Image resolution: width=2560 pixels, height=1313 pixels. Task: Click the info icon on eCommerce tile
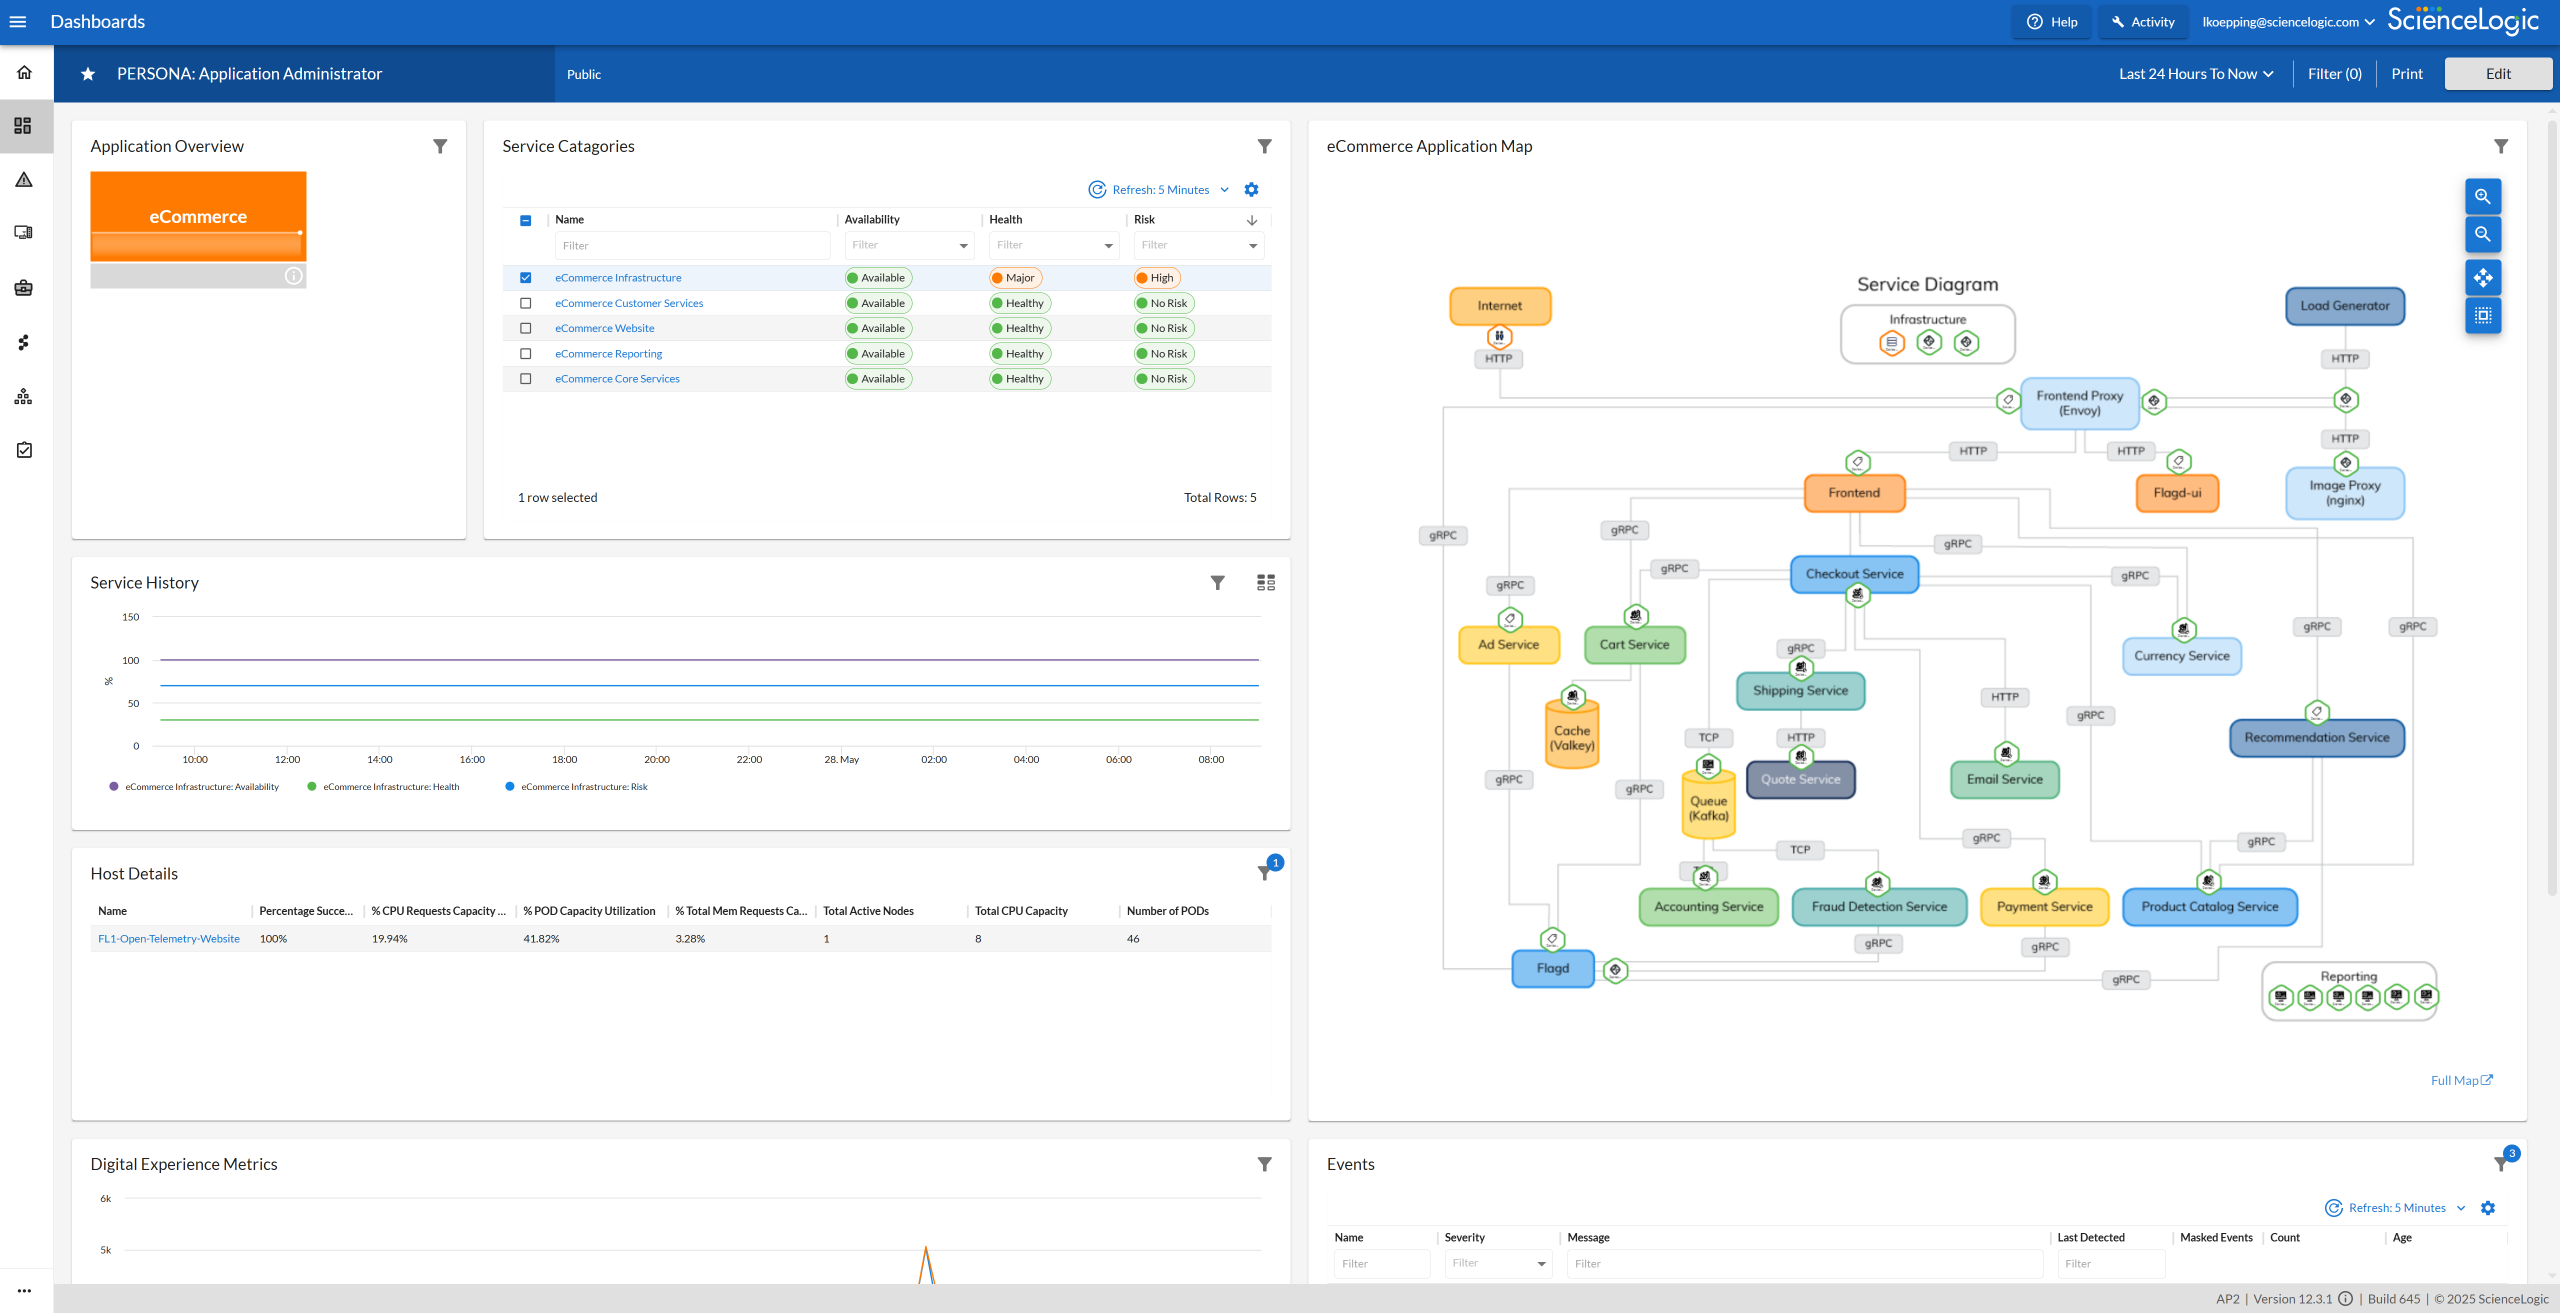click(x=294, y=276)
